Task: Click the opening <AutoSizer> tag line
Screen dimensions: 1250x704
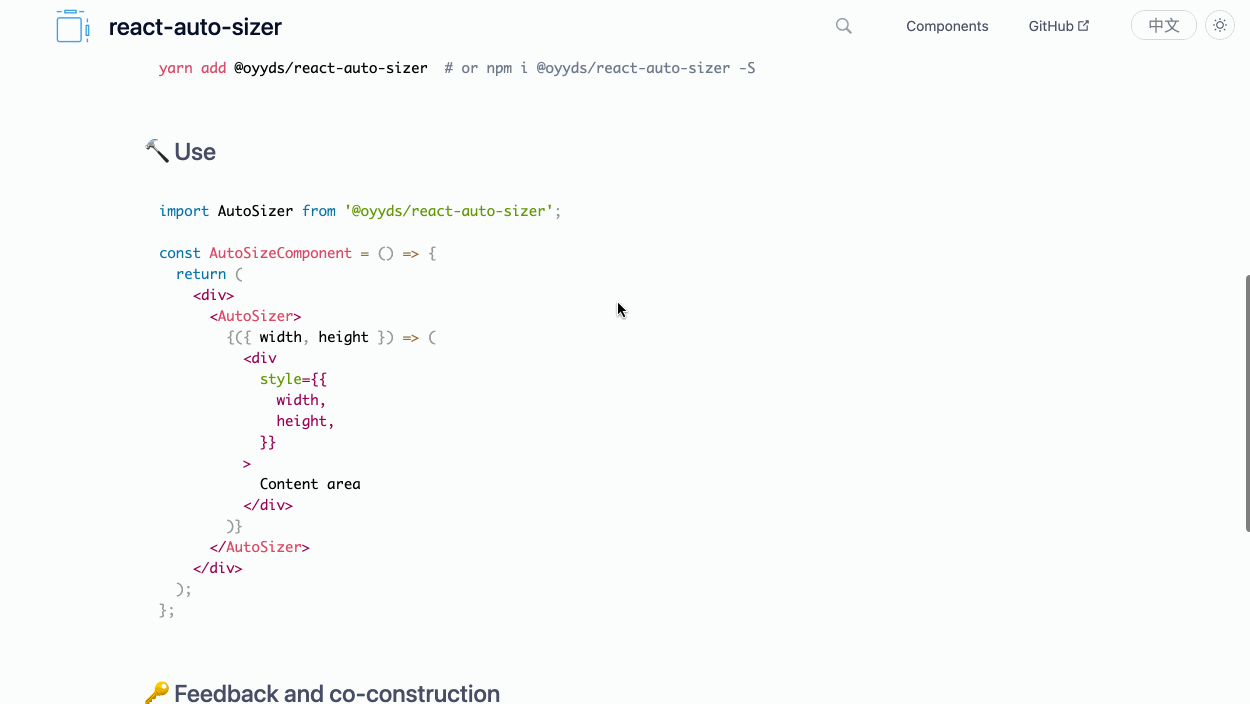Action: (x=255, y=316)
